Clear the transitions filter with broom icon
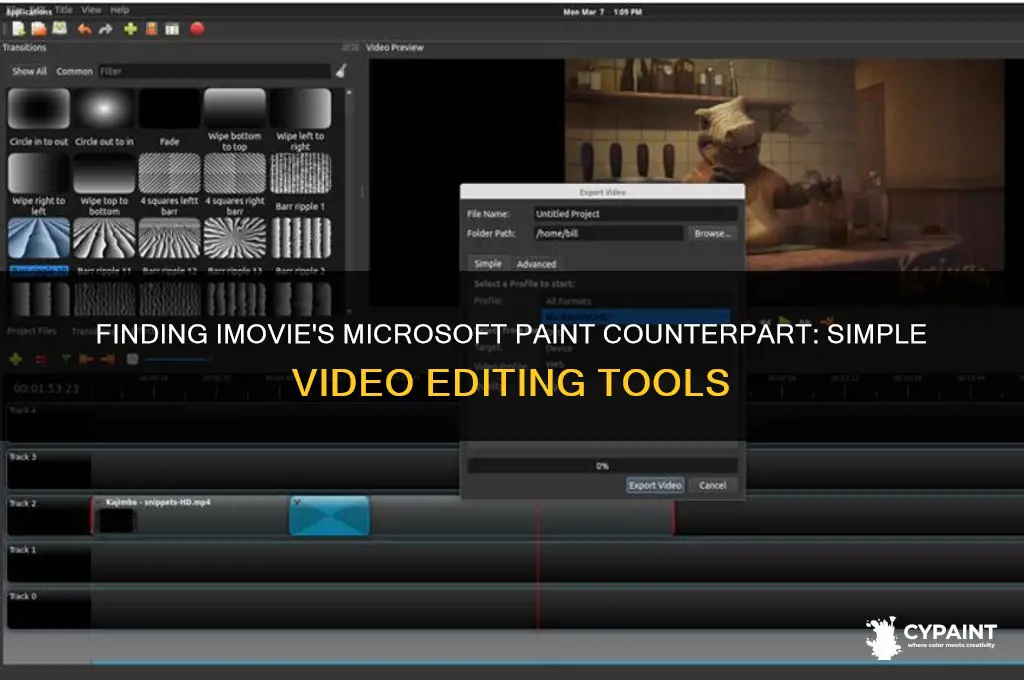Viewport: 1024px width, 680px height. pyautogui.click(x=341, y=71)
